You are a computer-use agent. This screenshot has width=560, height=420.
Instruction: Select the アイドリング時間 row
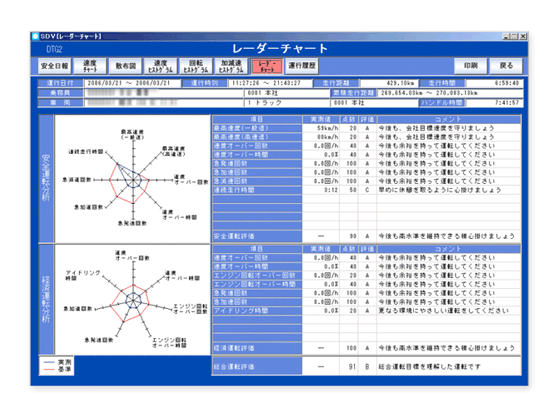tap(366, 311)
